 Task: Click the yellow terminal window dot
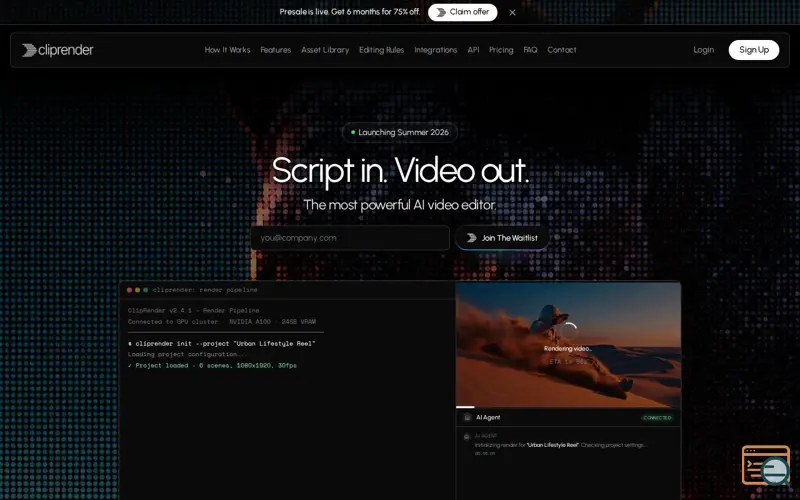tap(137, 290)
